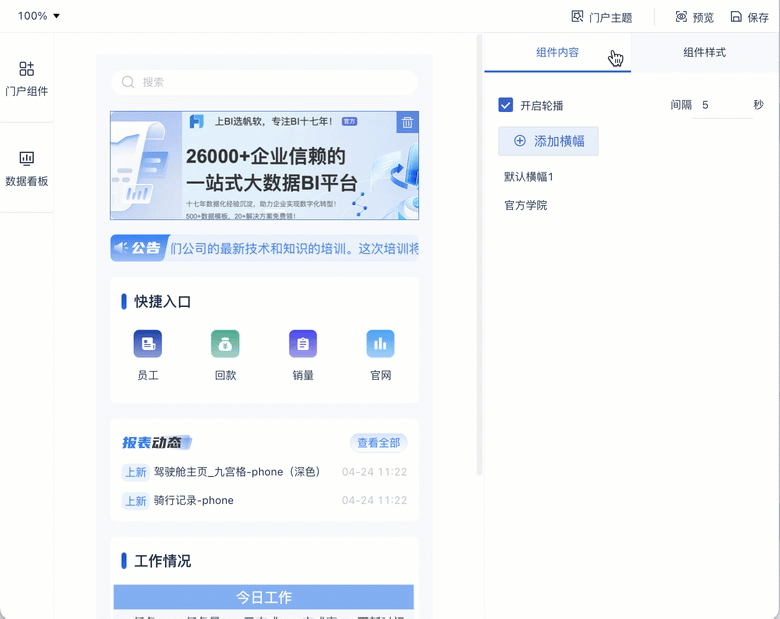This screenshot has width=780, height=619.
Task: Click the 预览 eye icon
Action: (681, 16)
